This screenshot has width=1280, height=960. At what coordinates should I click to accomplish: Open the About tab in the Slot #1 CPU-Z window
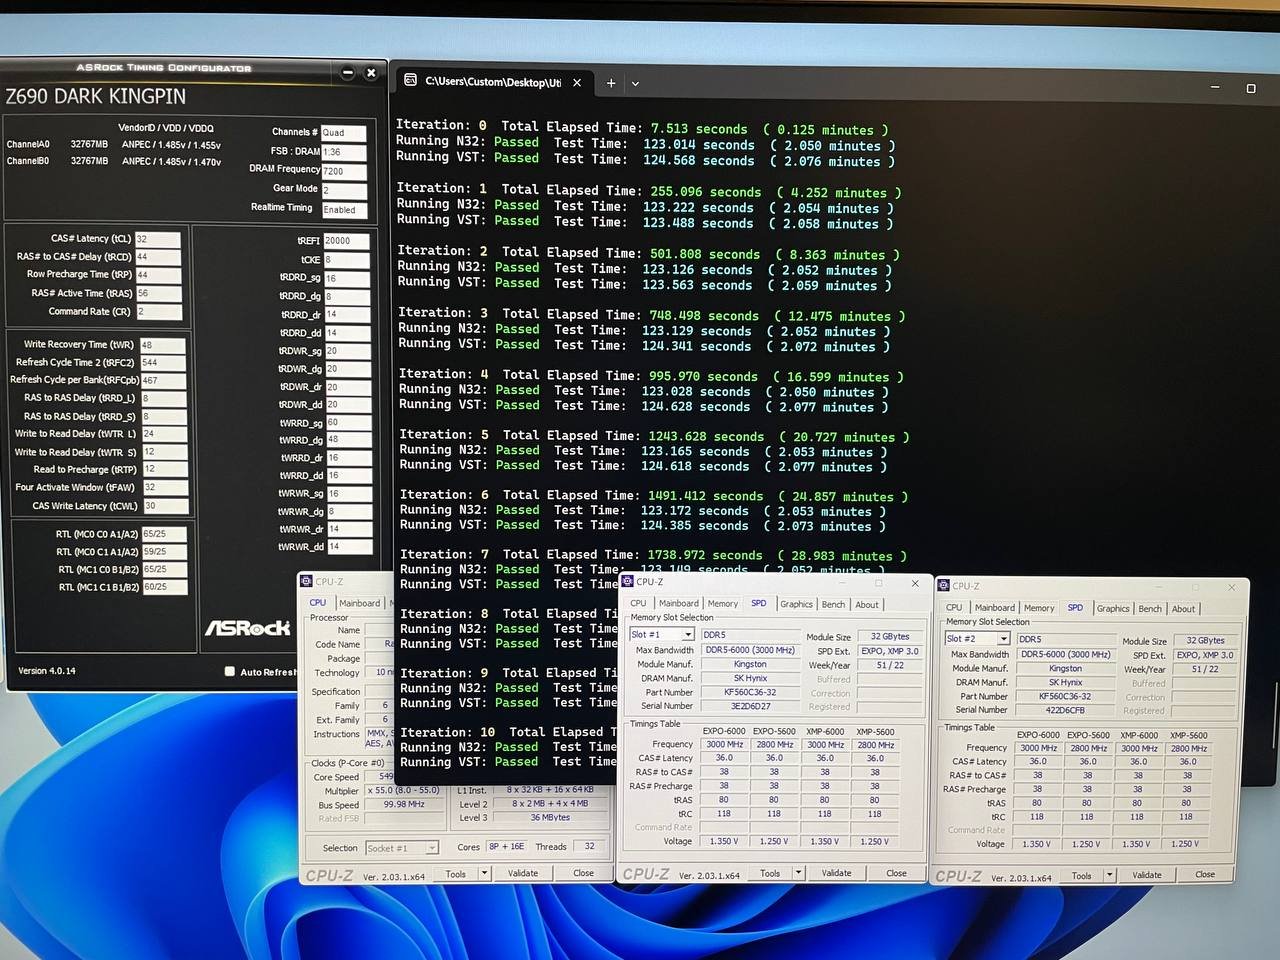coord(867,604)
